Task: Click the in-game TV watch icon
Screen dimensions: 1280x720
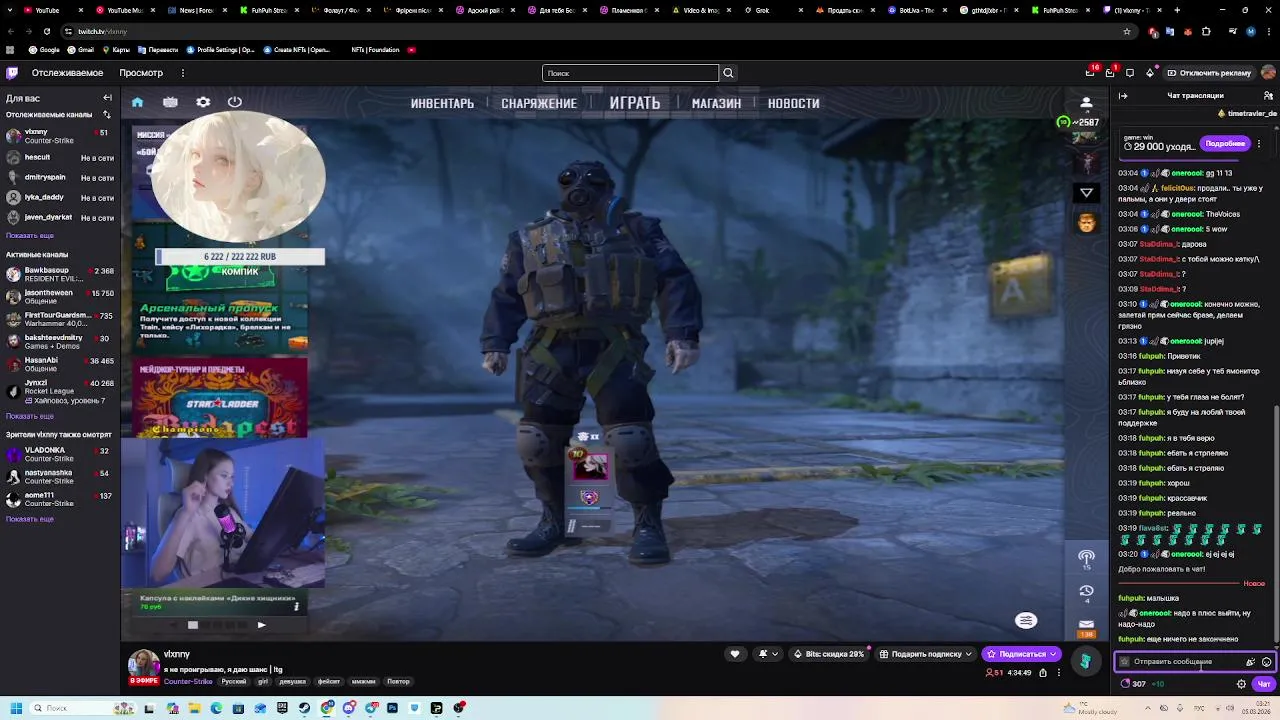Action: pyautogui.click(x=170, y=102)
